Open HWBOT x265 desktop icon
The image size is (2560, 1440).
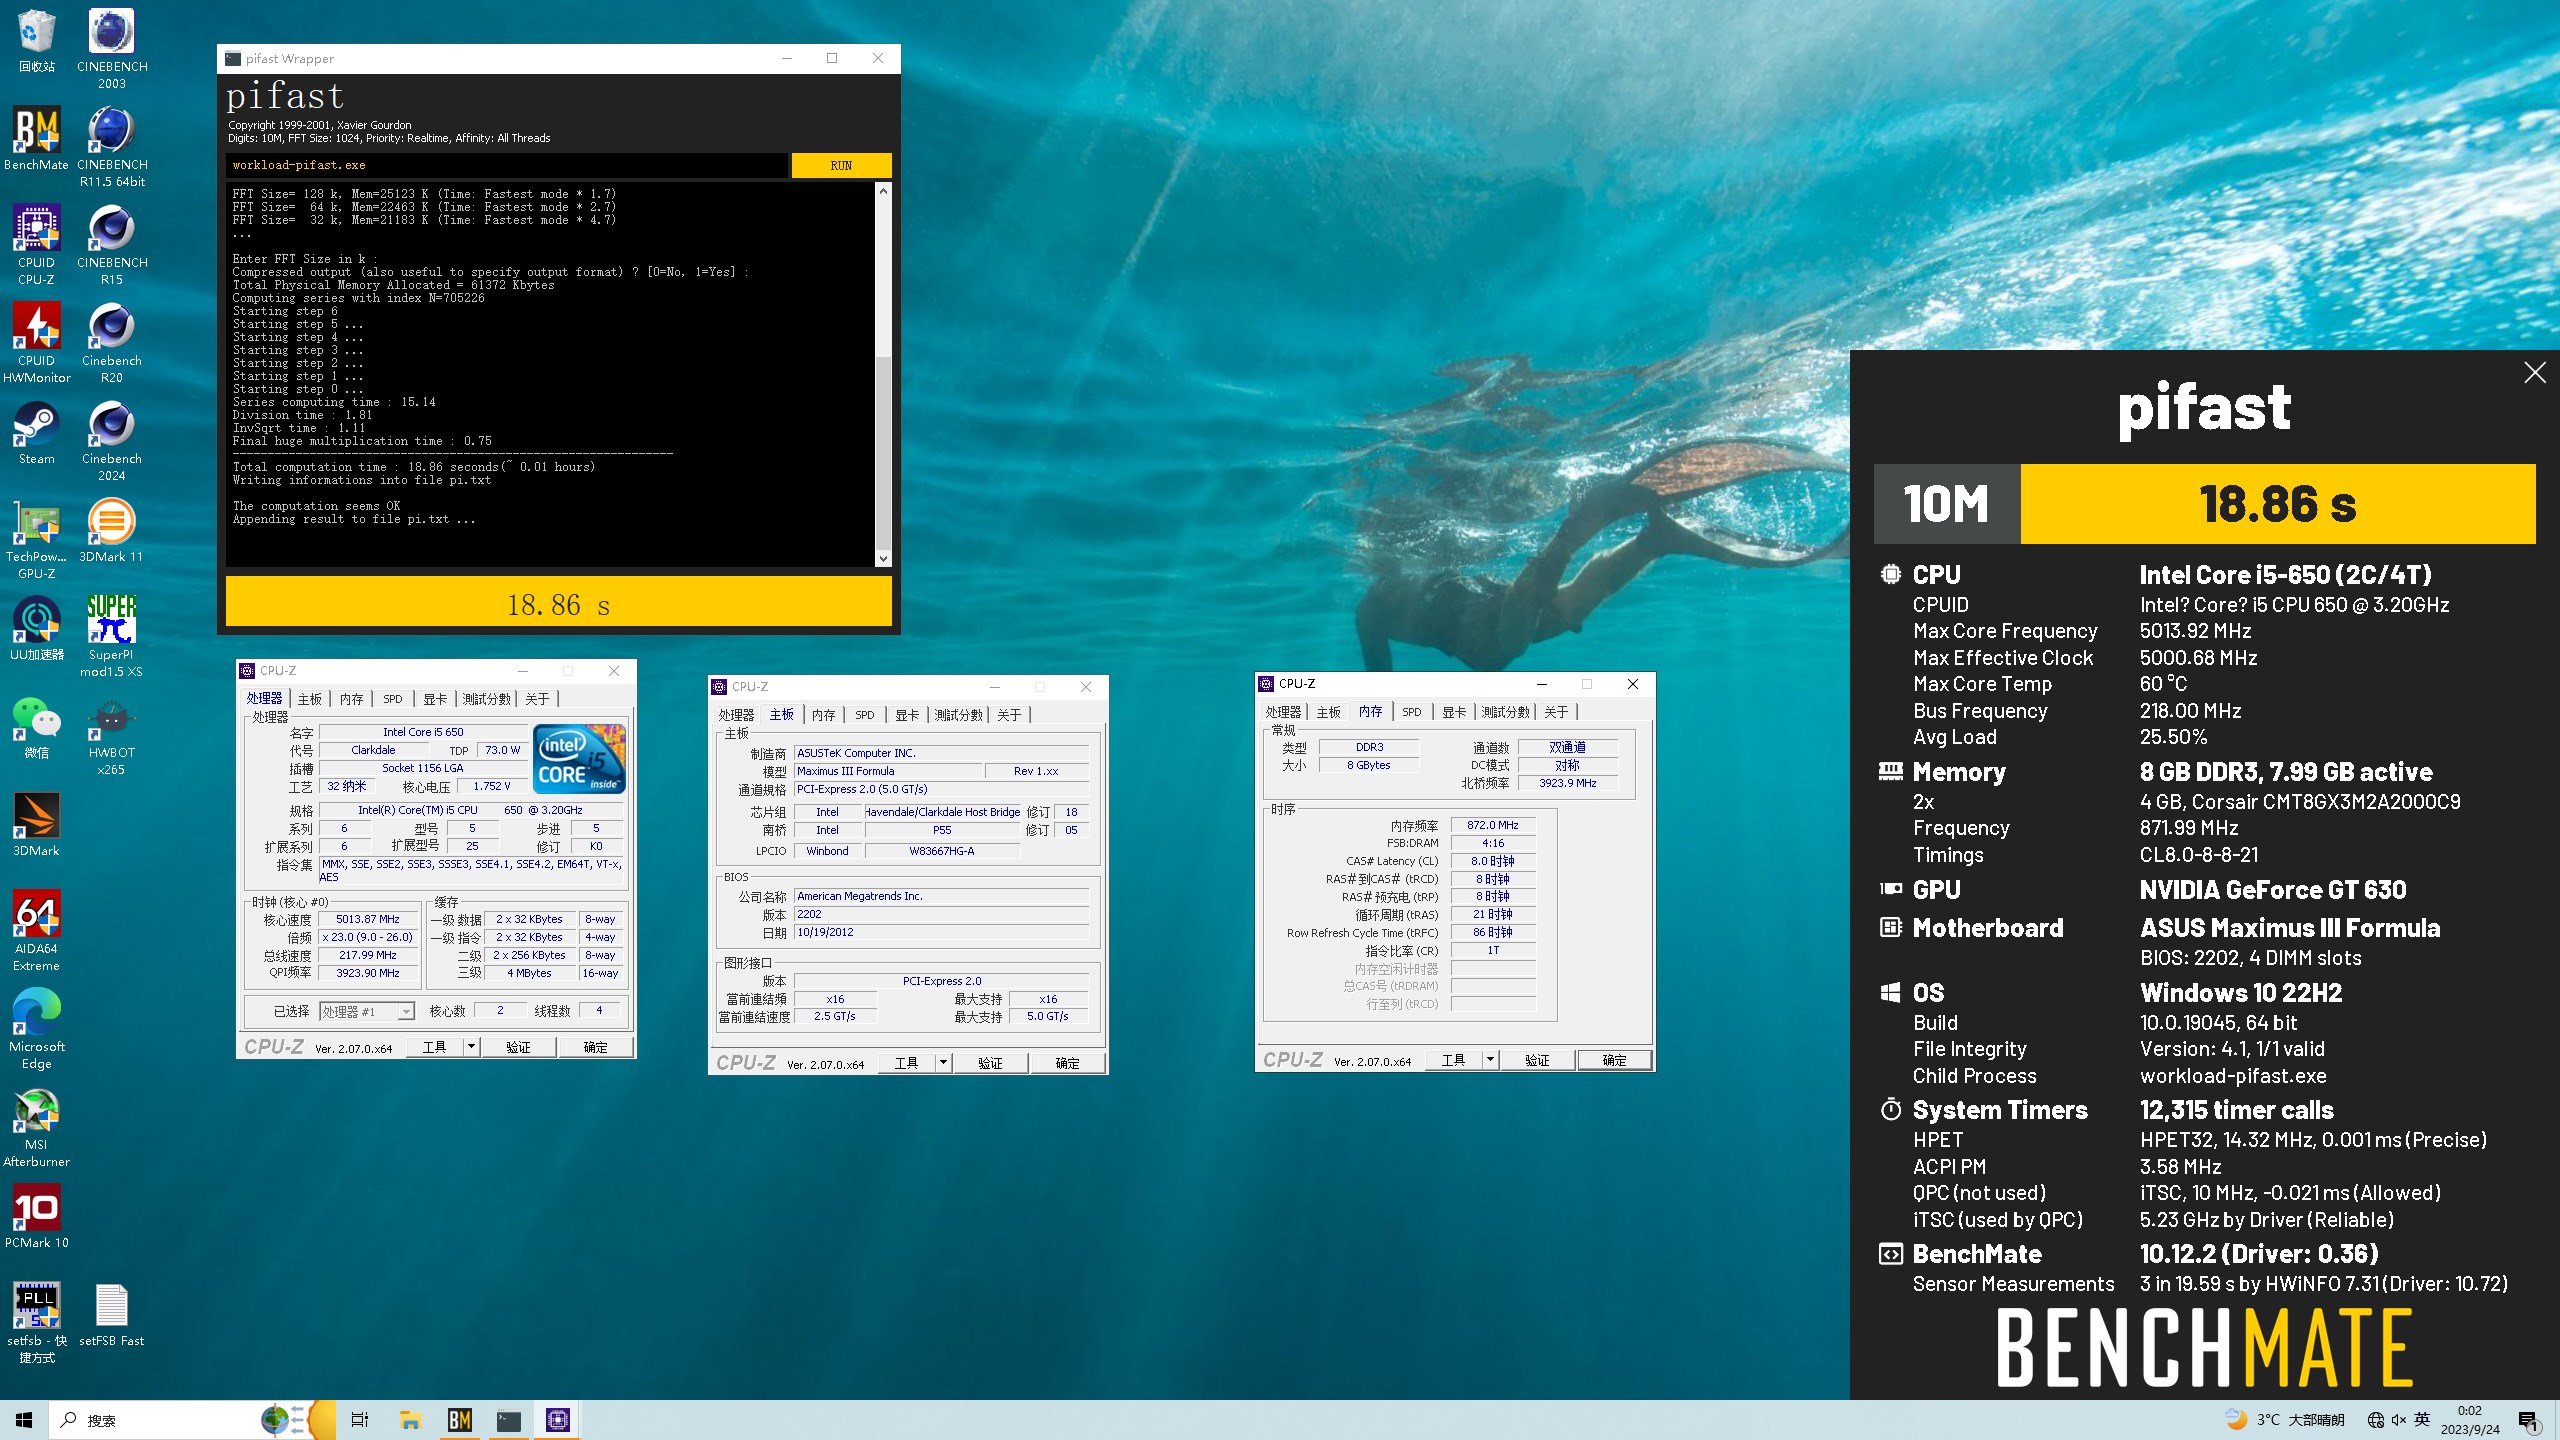coord(112,734)
